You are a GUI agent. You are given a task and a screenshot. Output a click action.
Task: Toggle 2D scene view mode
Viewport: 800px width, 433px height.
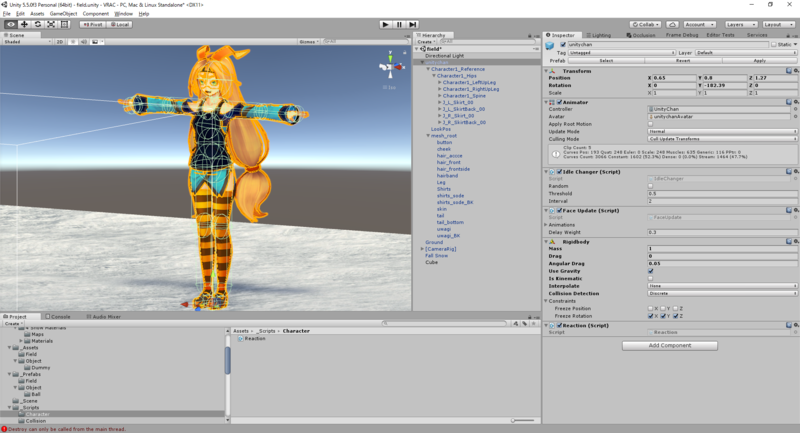pos(60,42)
